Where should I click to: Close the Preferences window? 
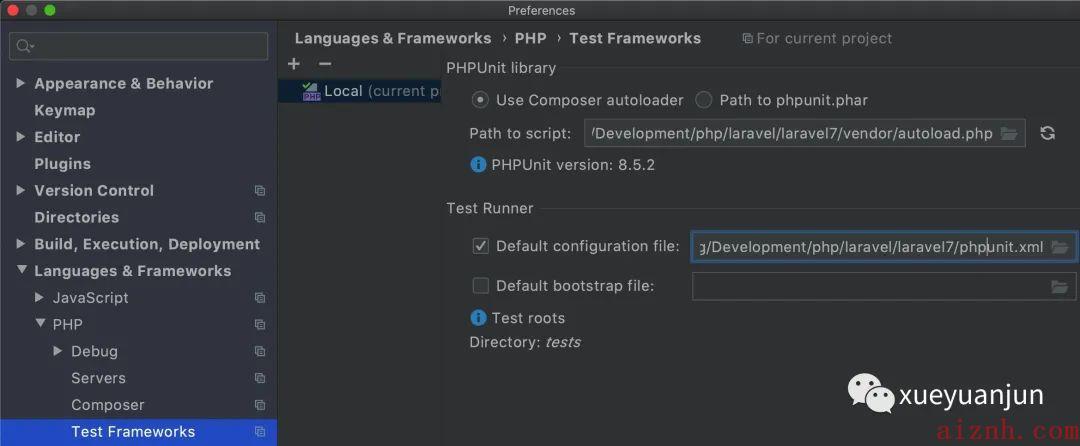[12, 10]
